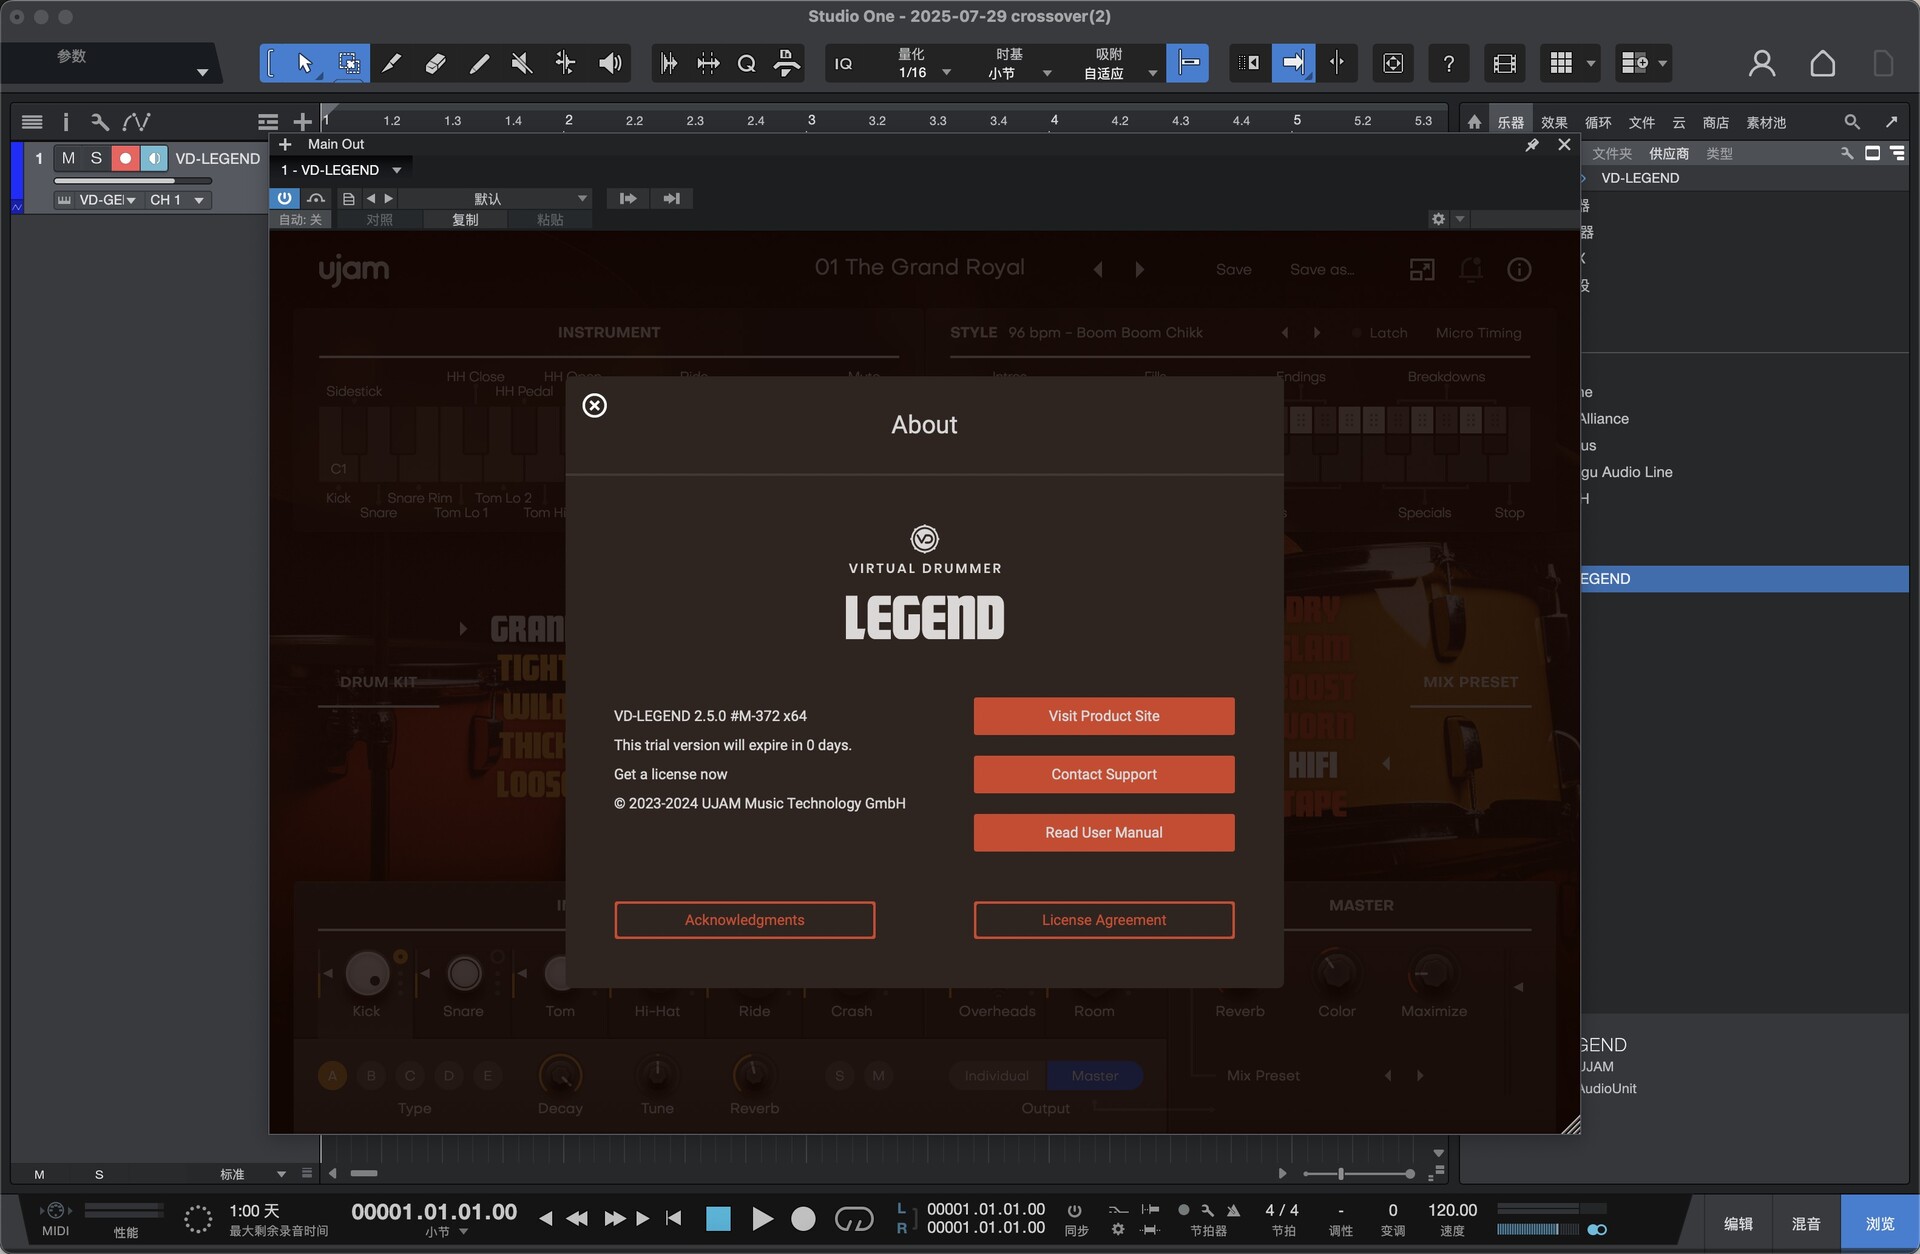Mute the VD-LEGEND track
Viewport: 1920px width, 1254px height.
(68, 158)
